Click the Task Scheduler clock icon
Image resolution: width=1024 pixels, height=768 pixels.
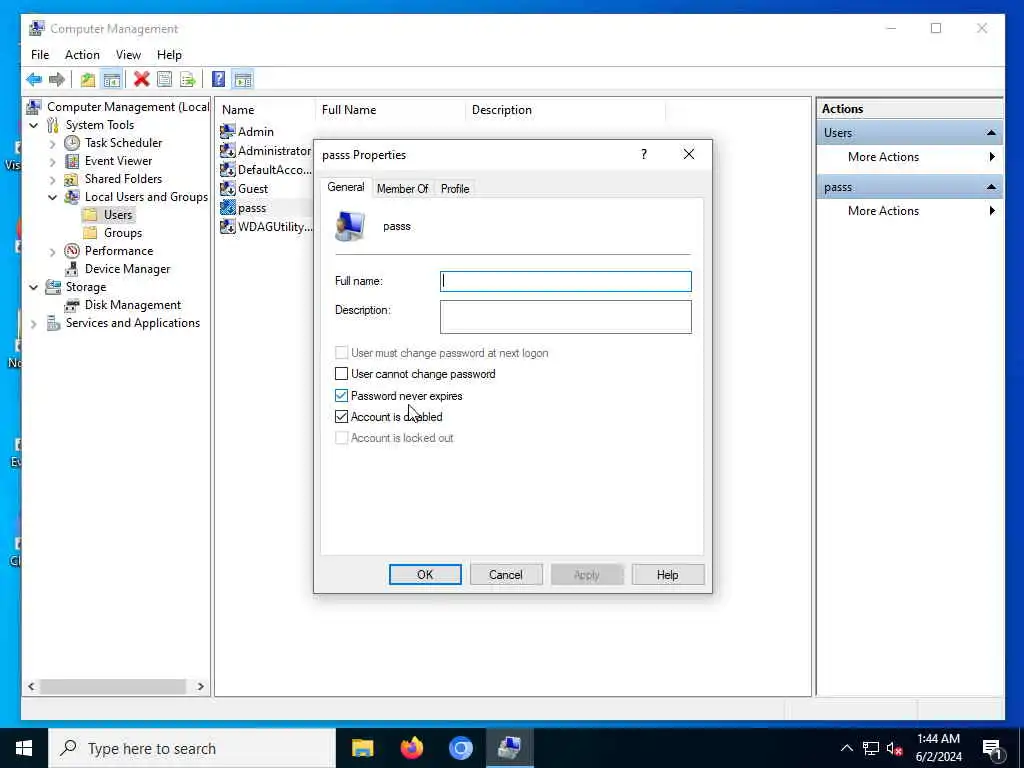[x=72, y=143]
